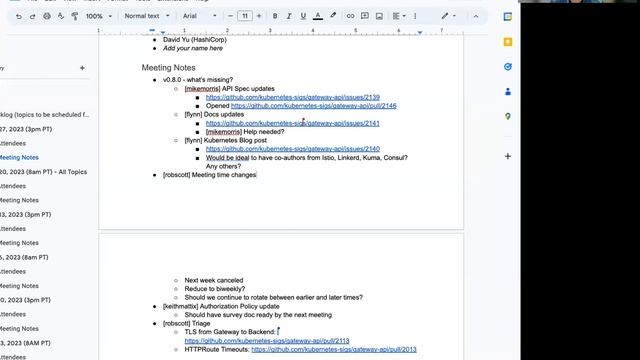
Task: Click '[flynn] Docs updates' line
Action: 214,114
